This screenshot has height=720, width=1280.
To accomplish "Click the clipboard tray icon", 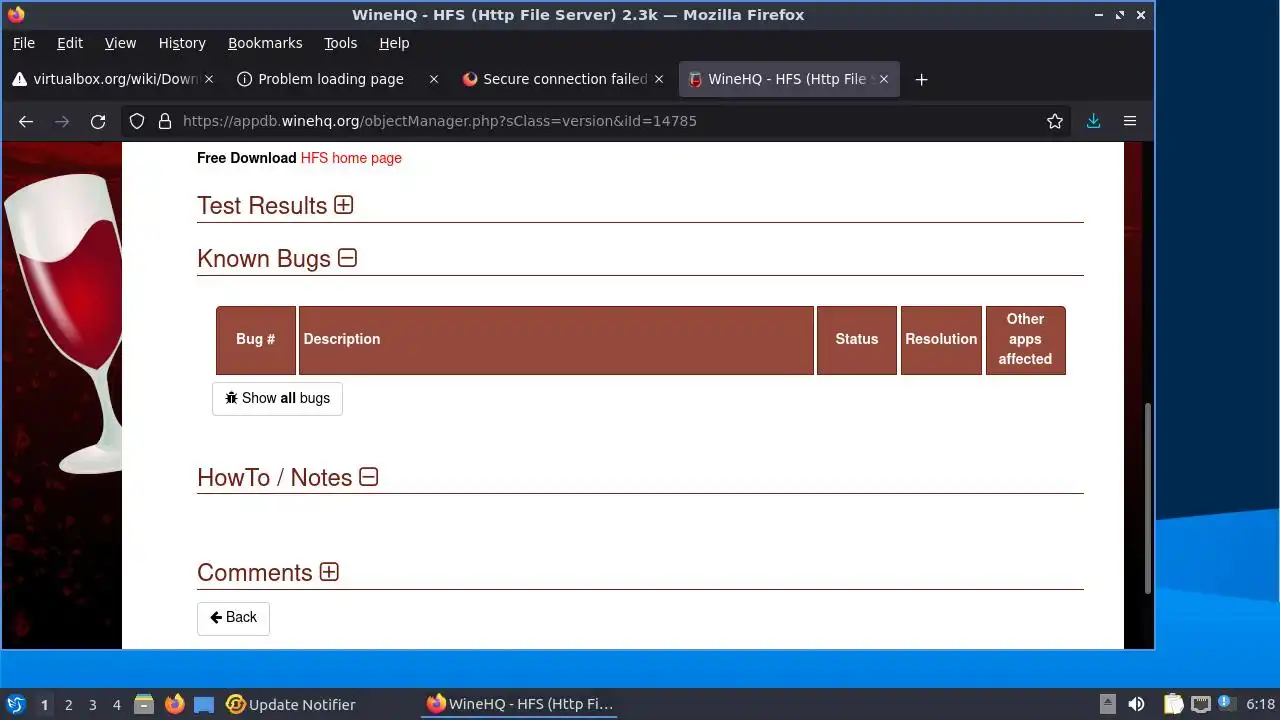I will coord(1173,704).
